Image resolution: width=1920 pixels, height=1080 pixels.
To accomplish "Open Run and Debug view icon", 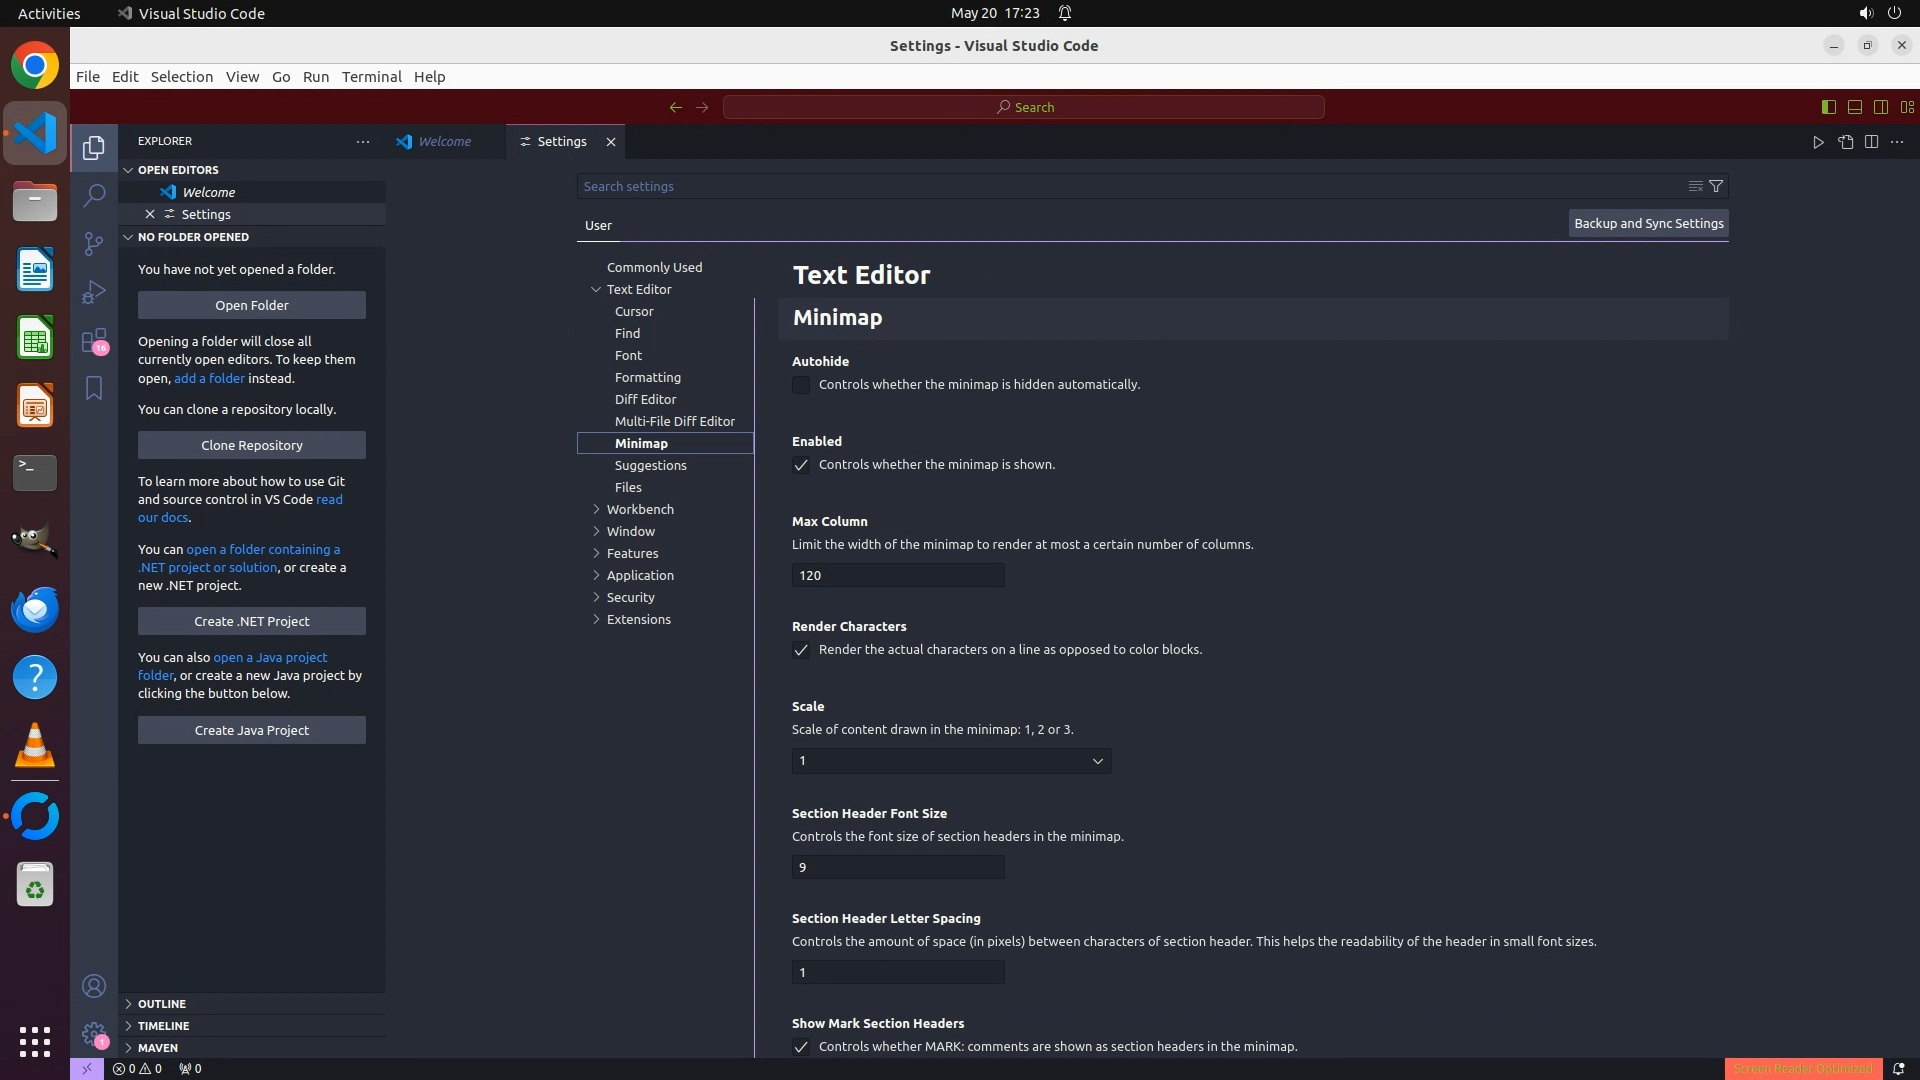I will (94, 292).
